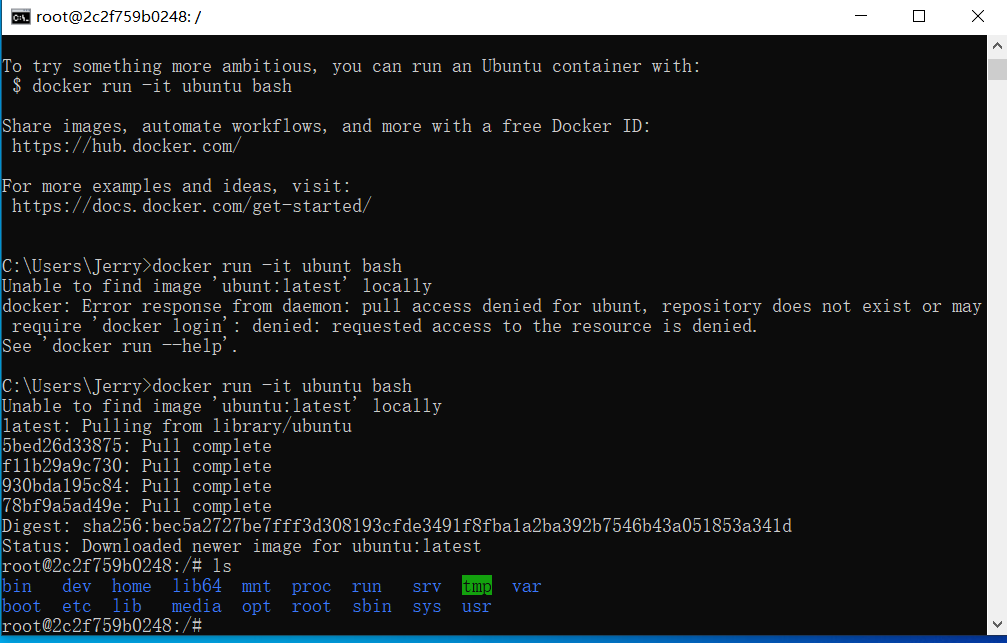The width and height of the screenshot is (1007, 643).
Task: Click the 'docker run -it ubunt bash' command
Action: click(277, 266)
